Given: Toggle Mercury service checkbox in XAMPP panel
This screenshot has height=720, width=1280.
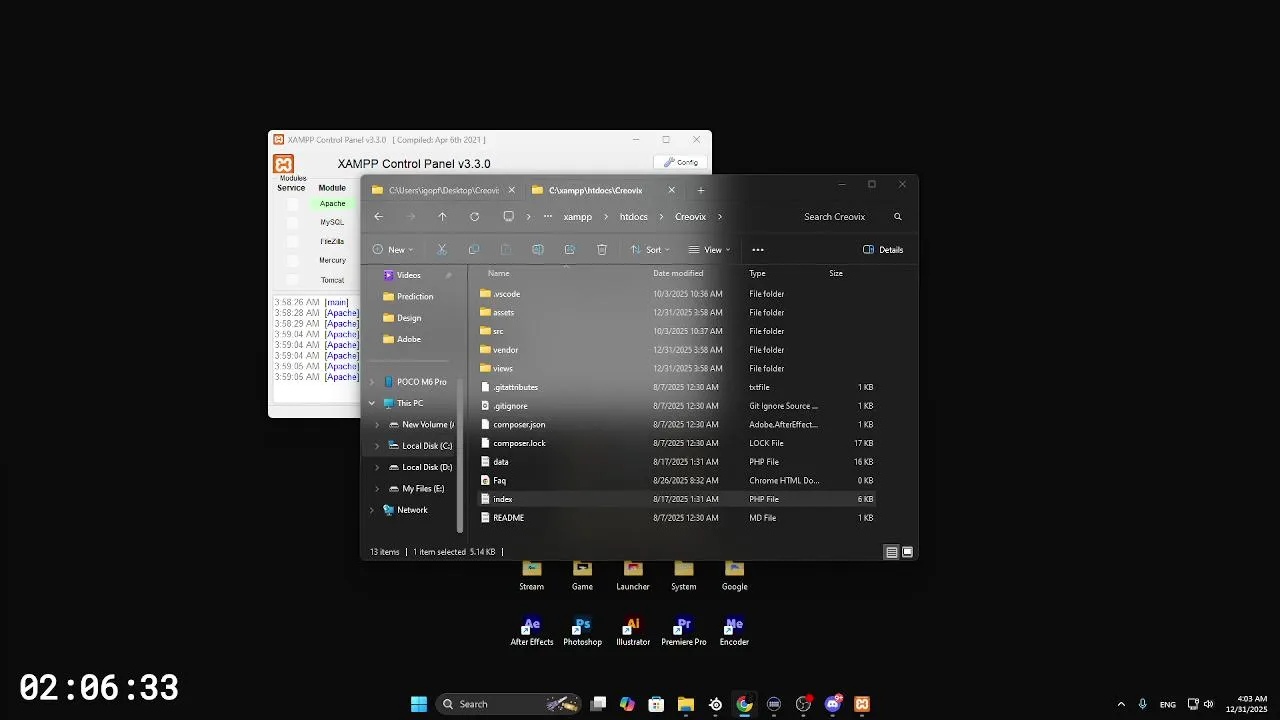Looking at the screenshot, I should pyautogui.click(x=292, y=261).
